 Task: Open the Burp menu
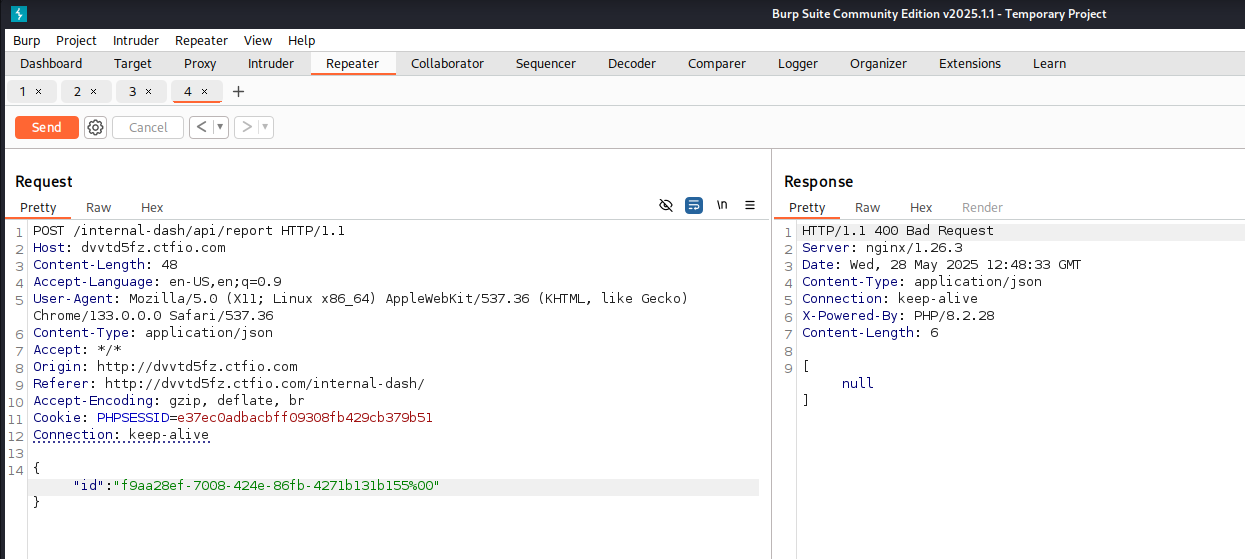point(27,40)
